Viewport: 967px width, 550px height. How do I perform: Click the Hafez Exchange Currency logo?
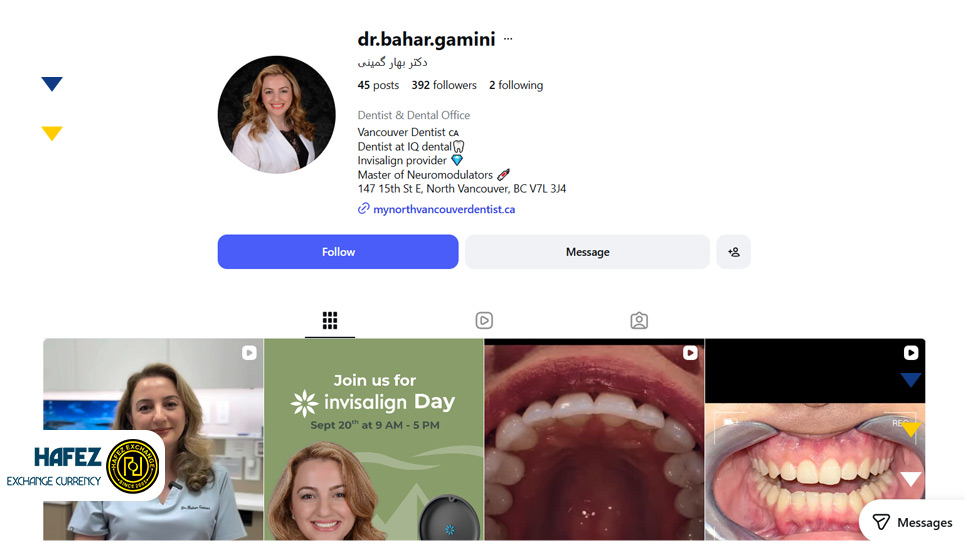point(83,466)
